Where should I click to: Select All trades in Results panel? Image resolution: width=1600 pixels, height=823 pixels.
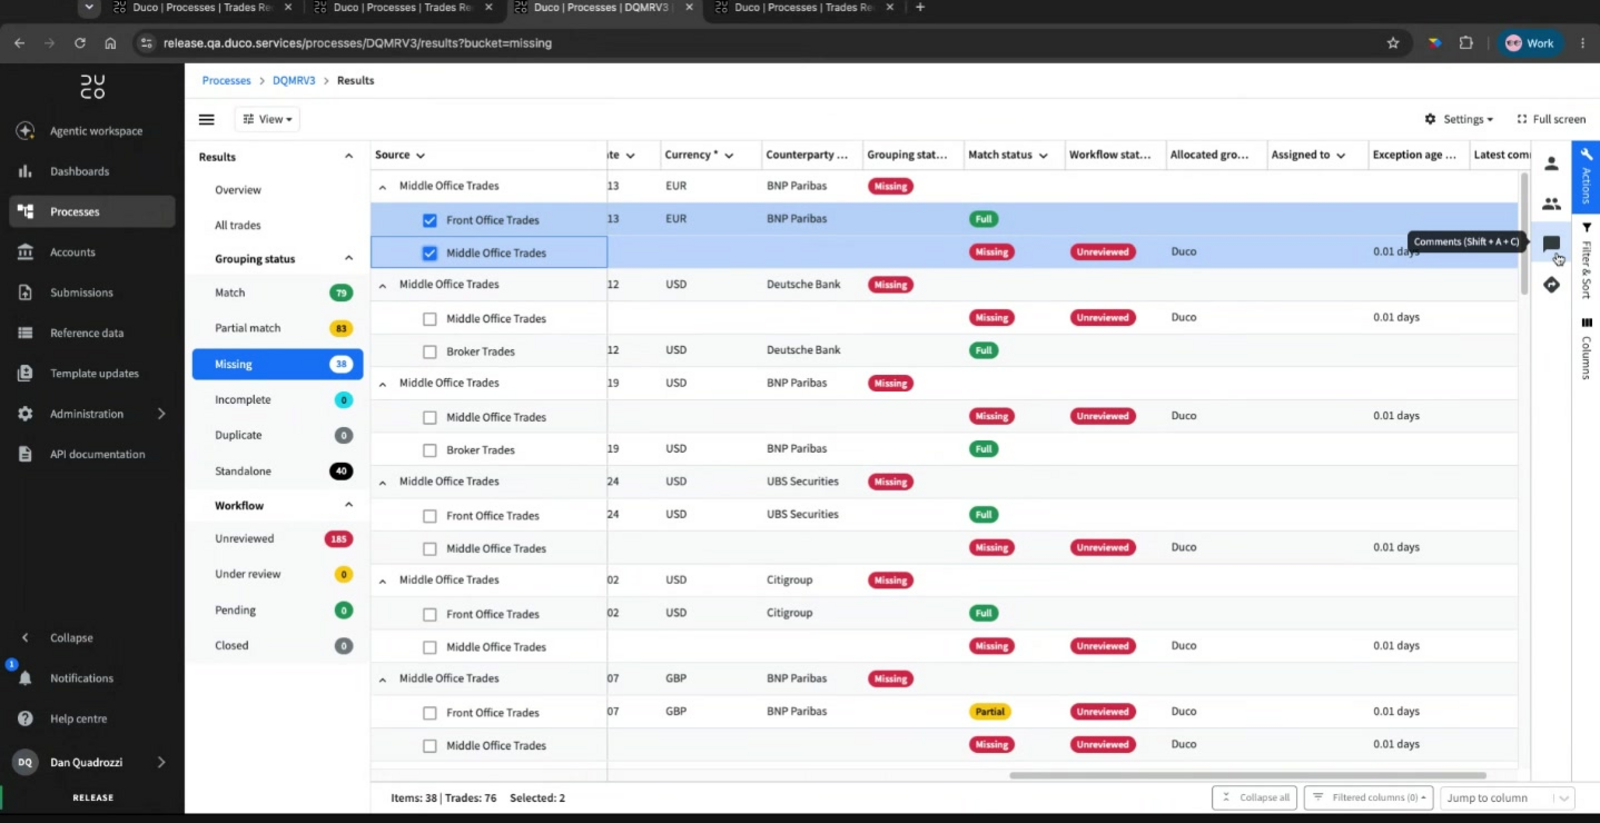238,225
